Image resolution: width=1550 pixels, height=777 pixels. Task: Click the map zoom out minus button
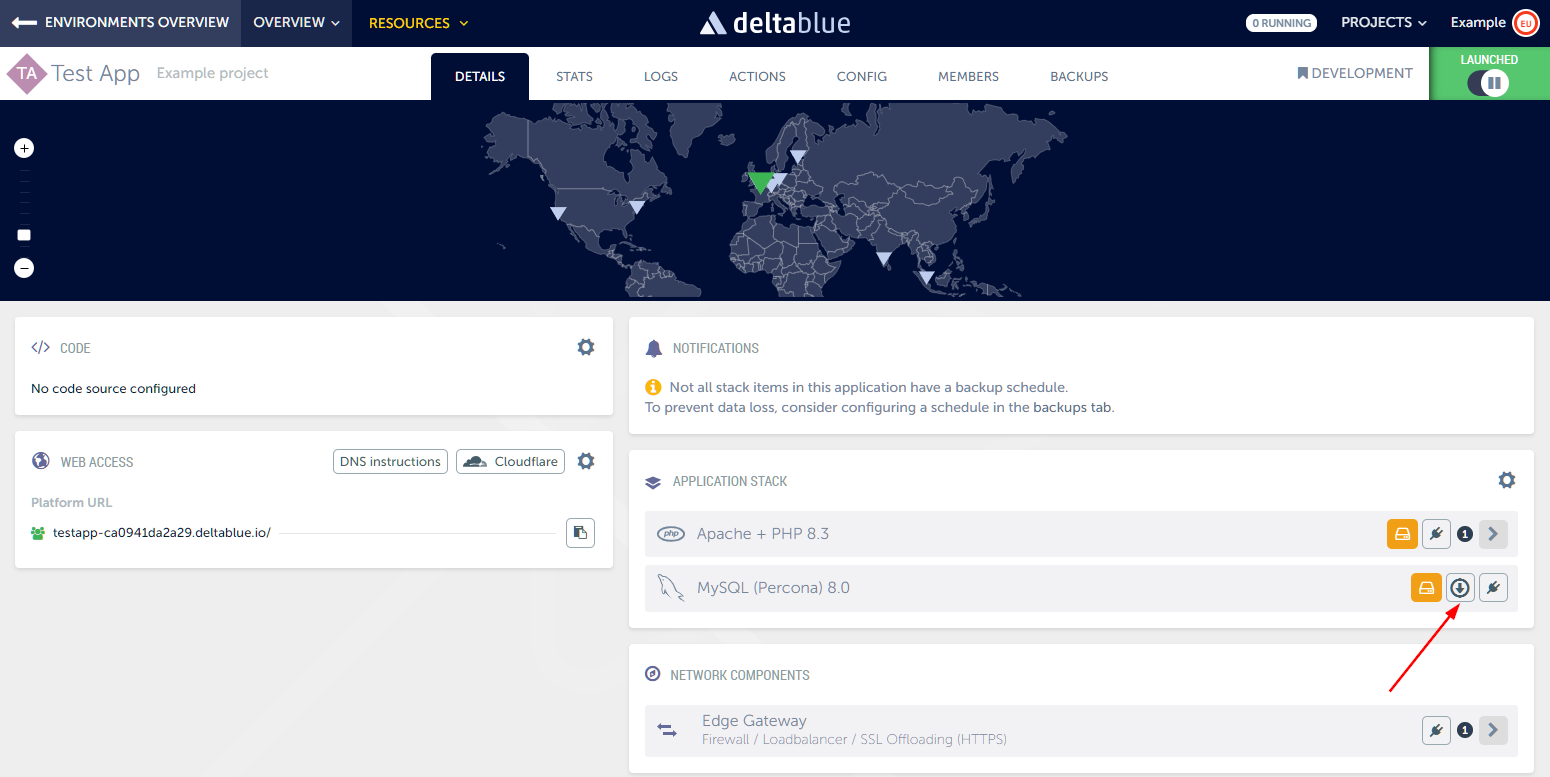[24, 268]
